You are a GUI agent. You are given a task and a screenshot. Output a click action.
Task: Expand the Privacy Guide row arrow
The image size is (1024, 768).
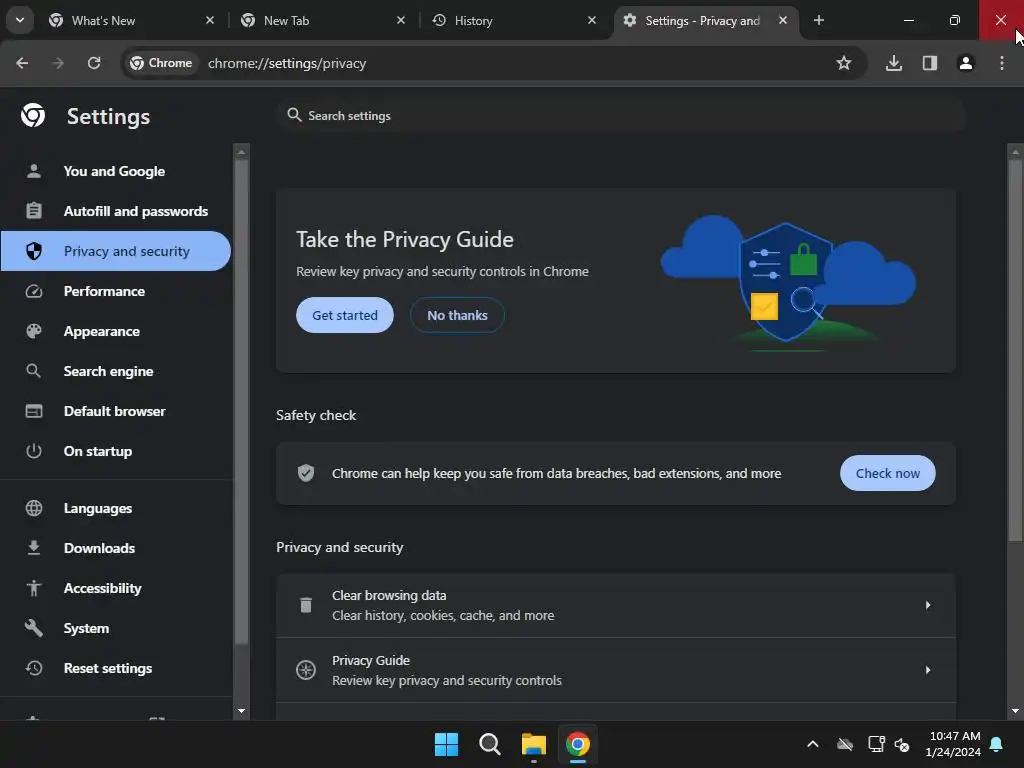pos(927,670)
